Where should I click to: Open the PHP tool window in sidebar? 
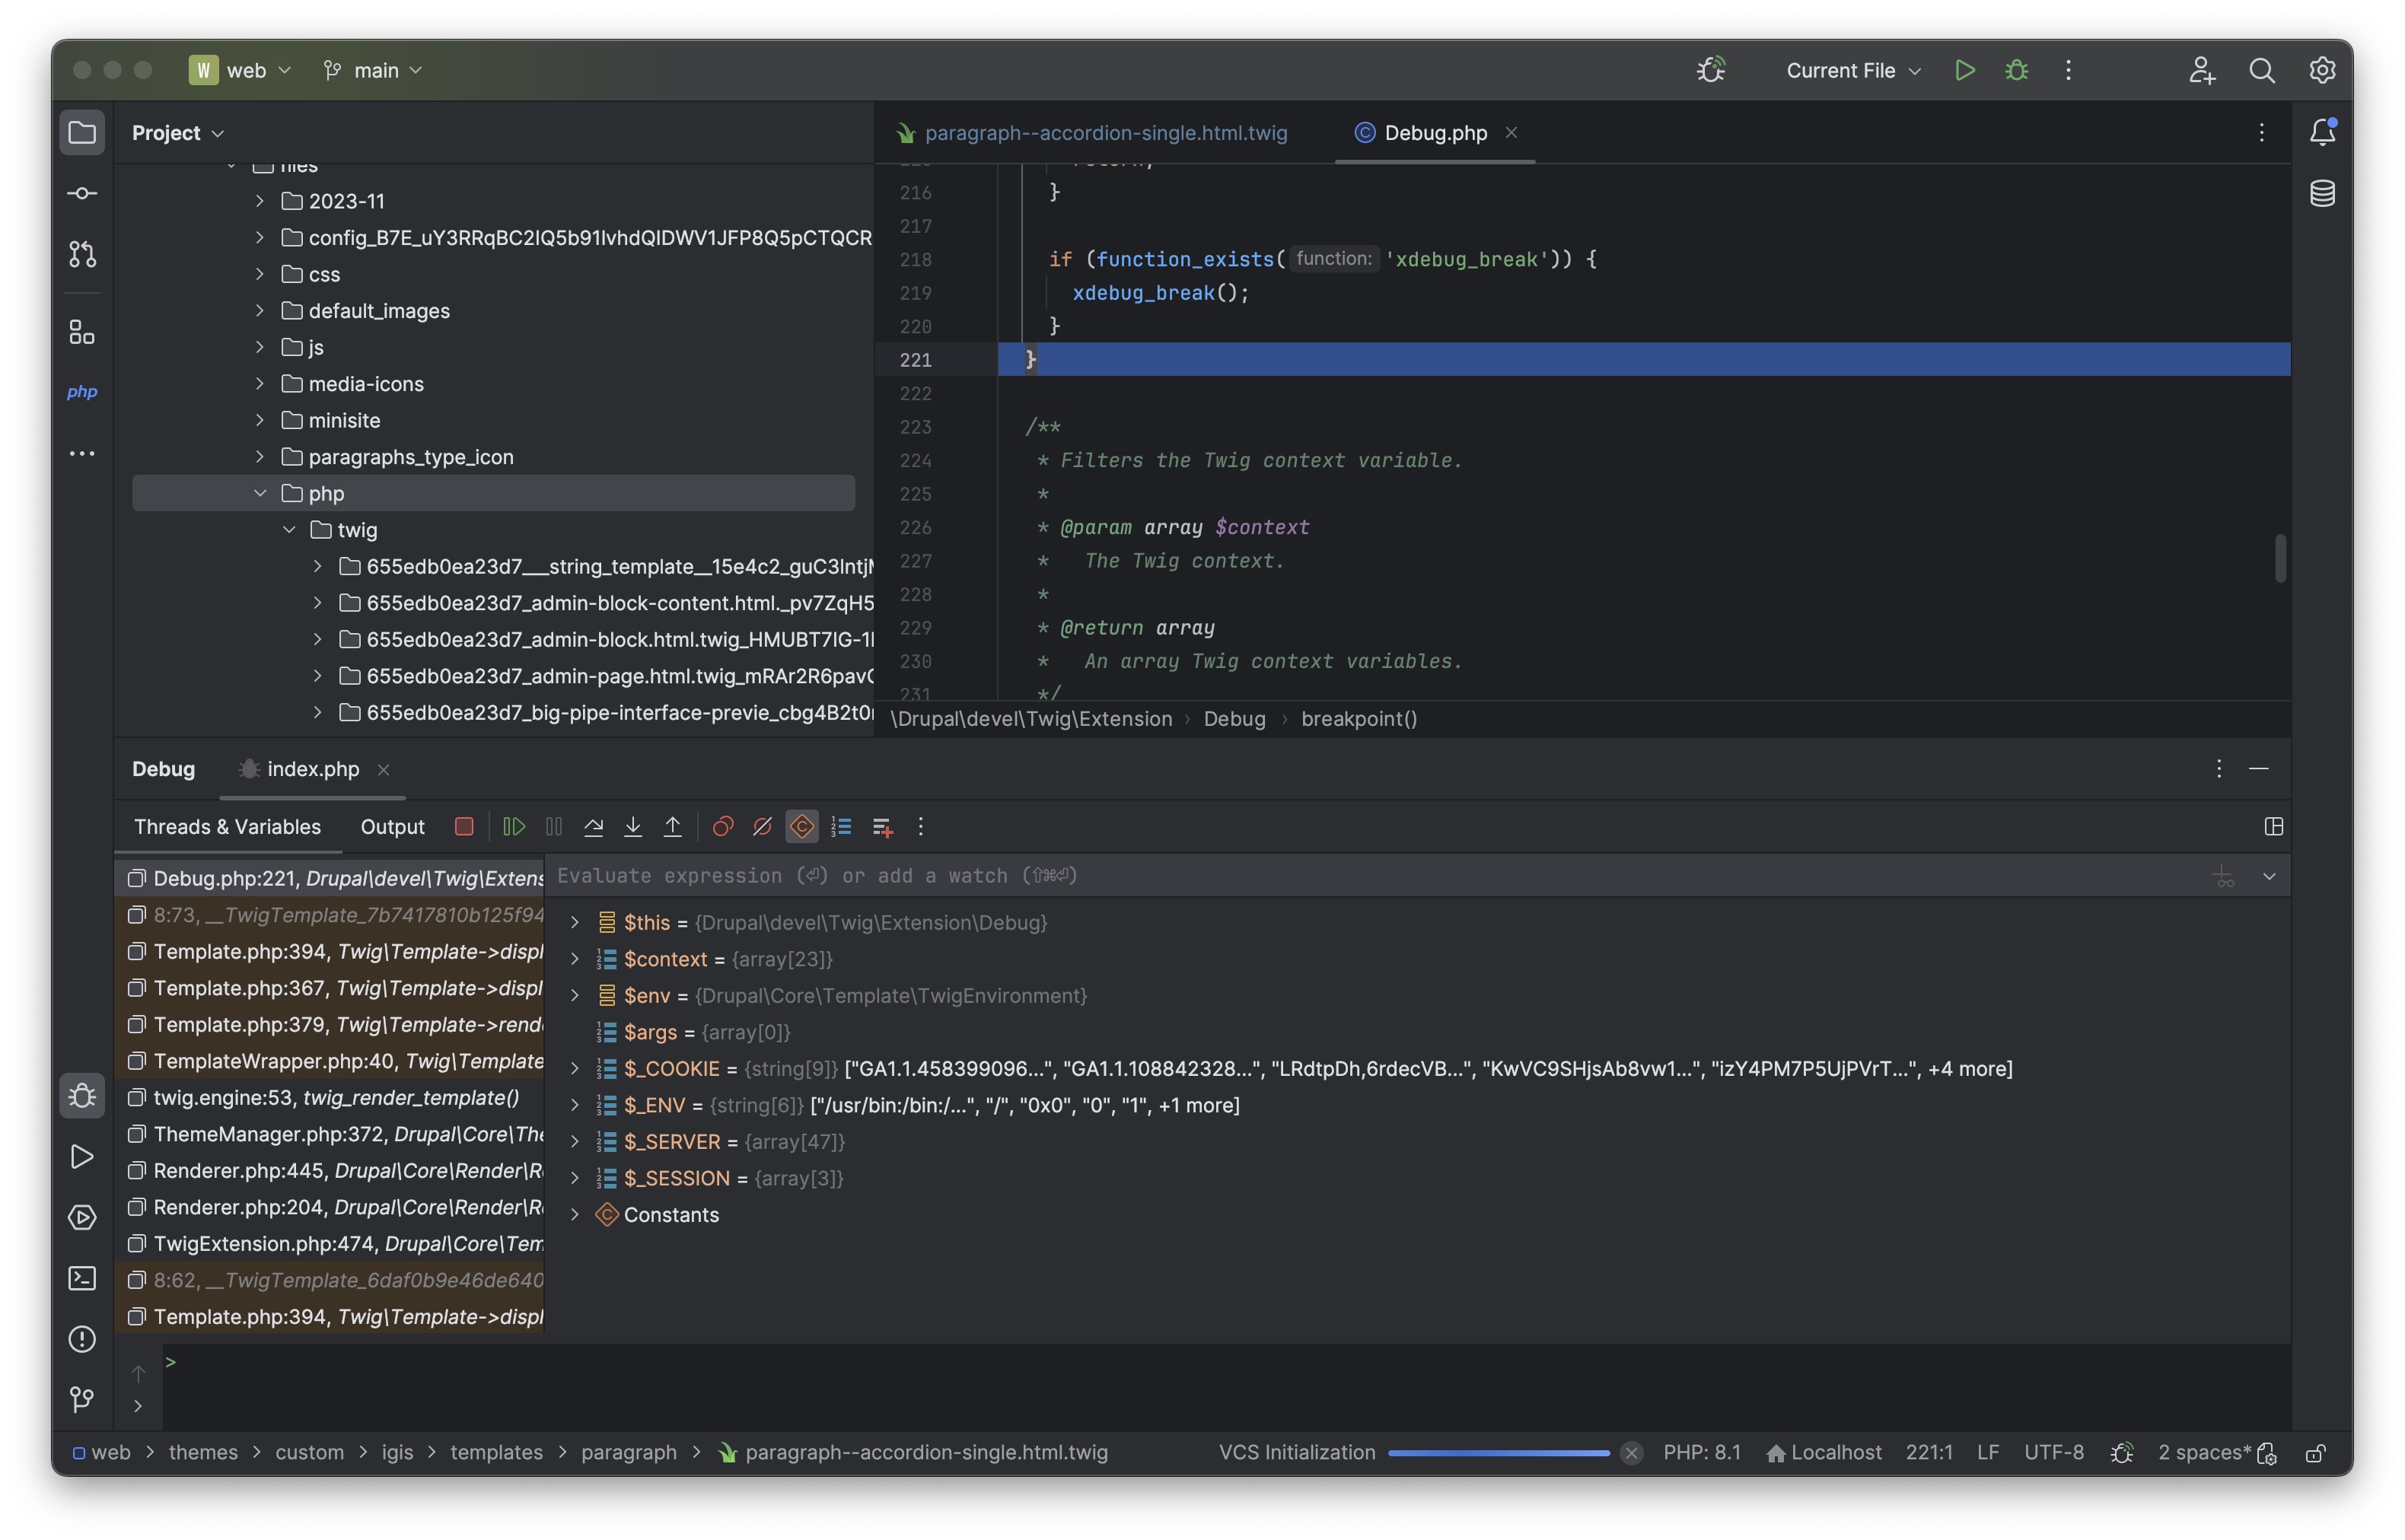82,392
